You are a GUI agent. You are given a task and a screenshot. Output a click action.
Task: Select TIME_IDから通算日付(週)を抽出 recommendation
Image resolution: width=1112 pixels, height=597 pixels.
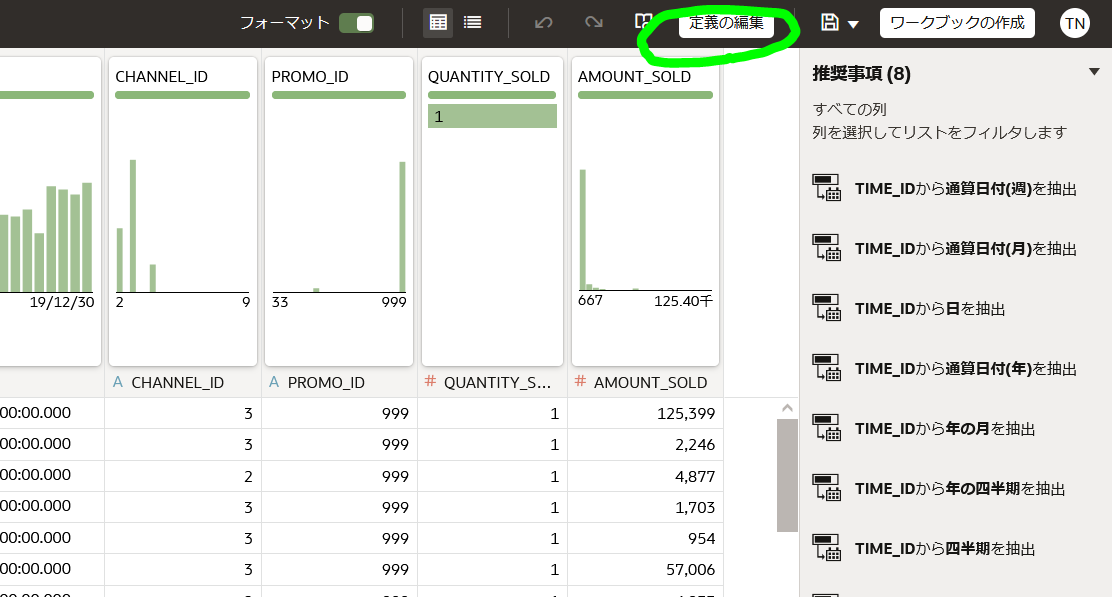(966, 189)
